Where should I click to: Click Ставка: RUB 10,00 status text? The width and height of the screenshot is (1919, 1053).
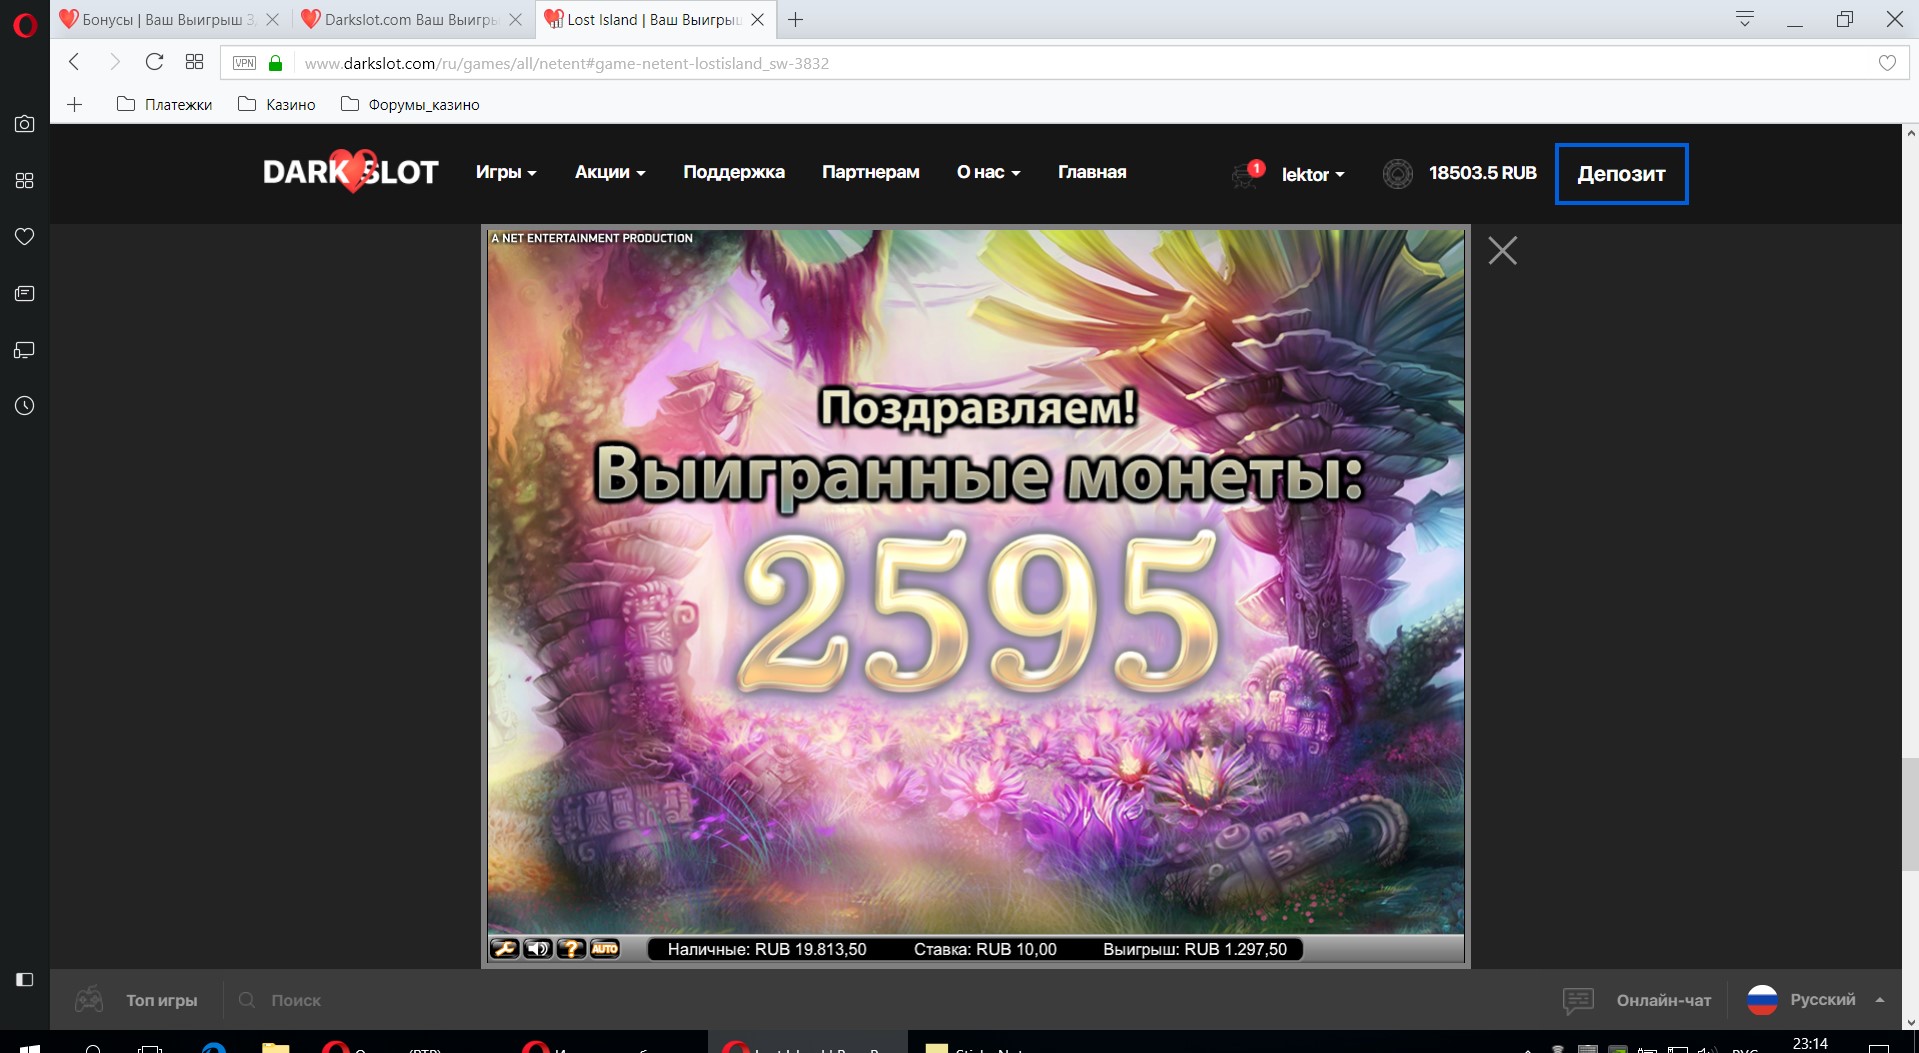(985, 949)
